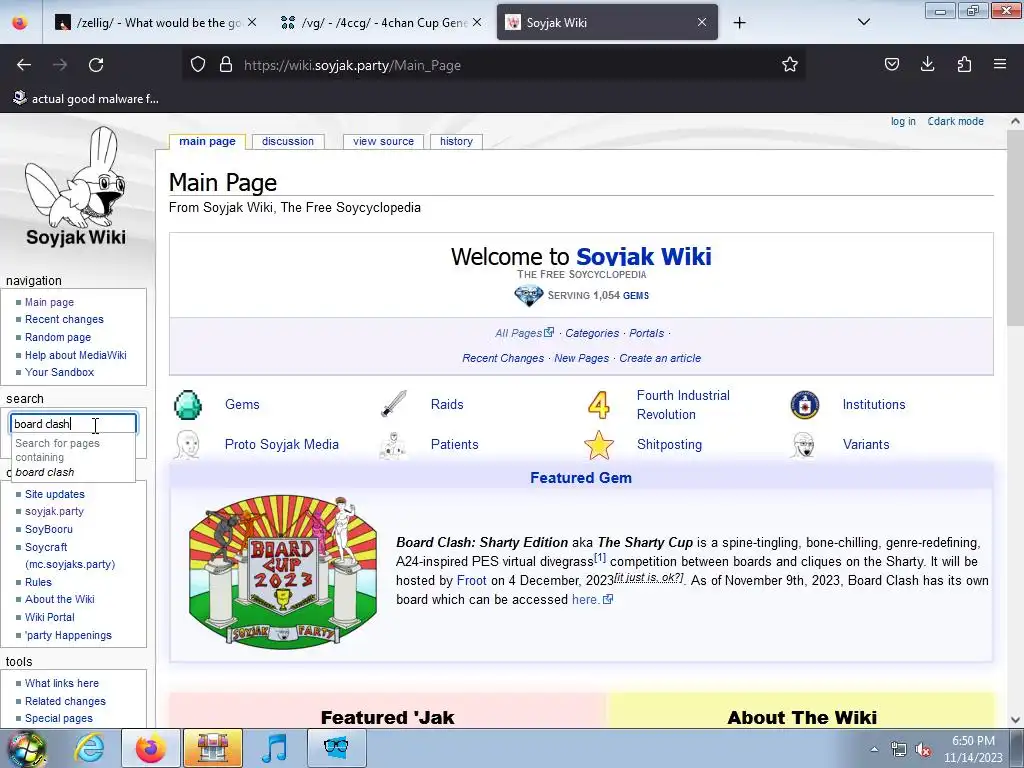Launch Internet Explorer from taskbar

pos(89,748)
